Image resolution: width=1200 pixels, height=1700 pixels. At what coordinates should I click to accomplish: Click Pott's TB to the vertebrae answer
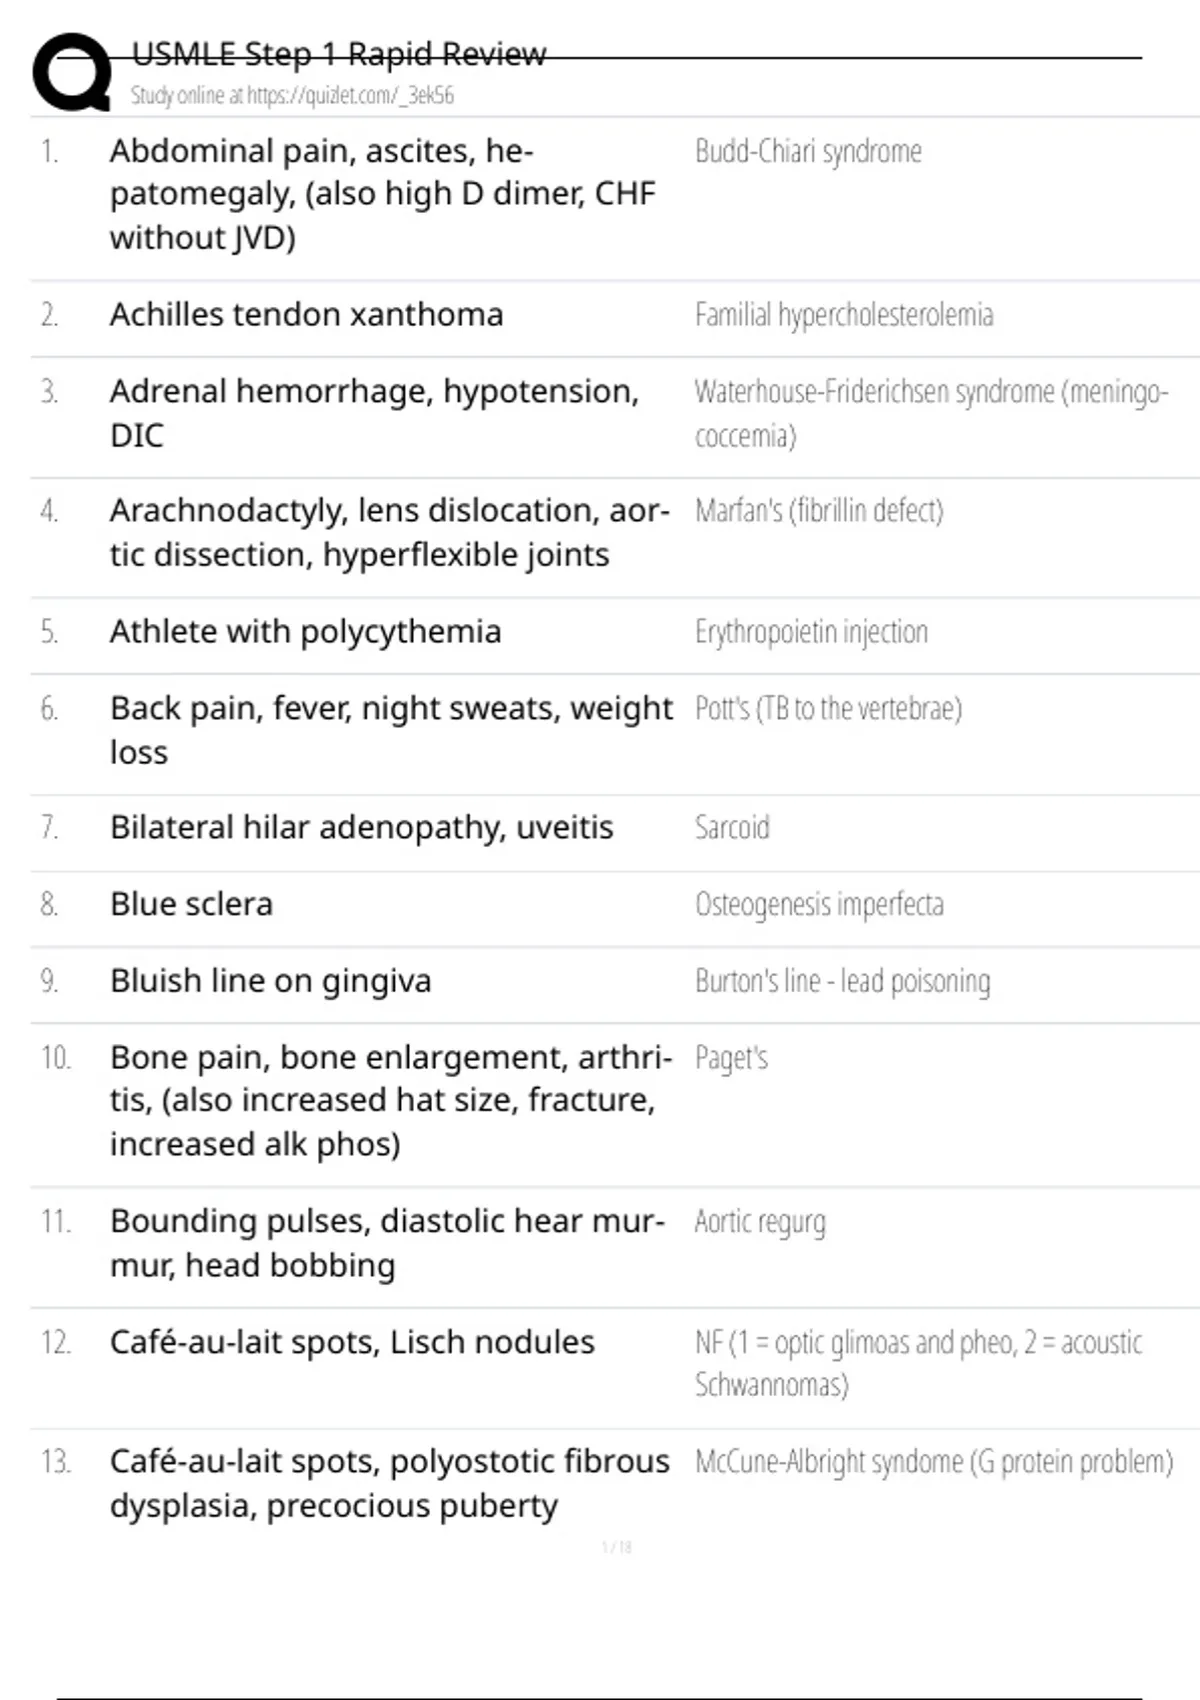click(828, 709)
